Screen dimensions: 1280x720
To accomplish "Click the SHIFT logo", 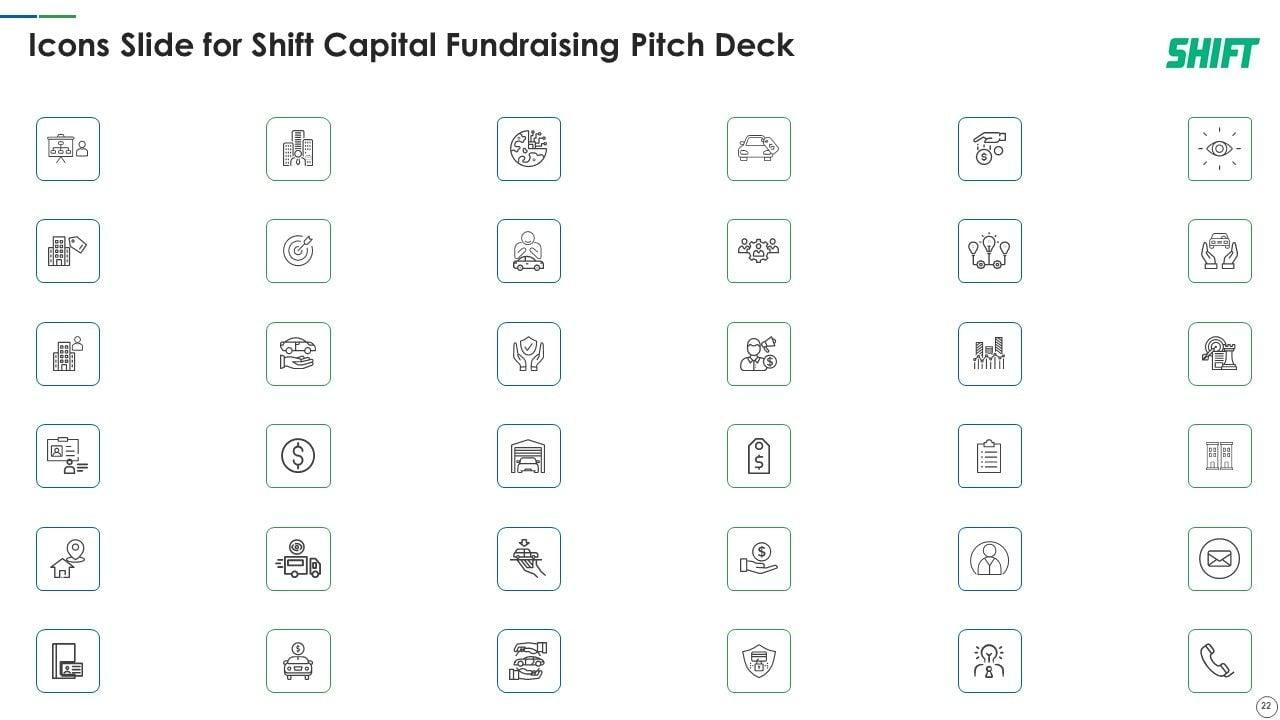I will point(1212,53).
